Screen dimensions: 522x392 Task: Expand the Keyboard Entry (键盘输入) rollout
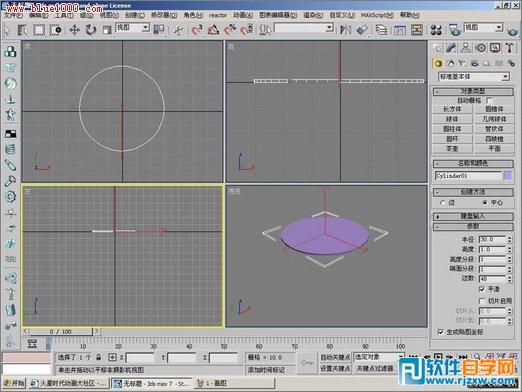tap(473, 216)
